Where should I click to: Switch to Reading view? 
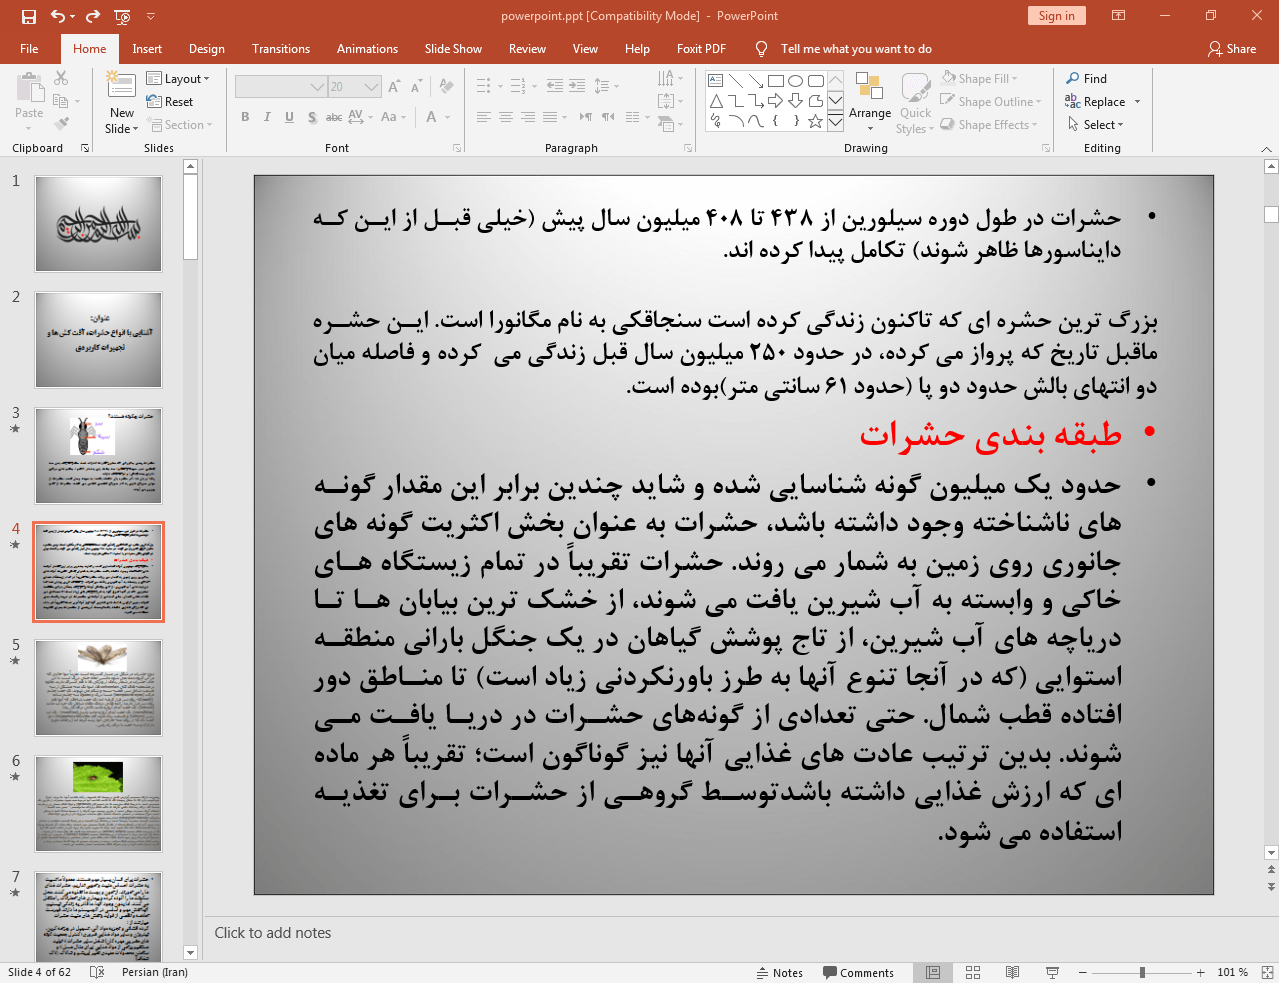click(x=1012, y=973)
